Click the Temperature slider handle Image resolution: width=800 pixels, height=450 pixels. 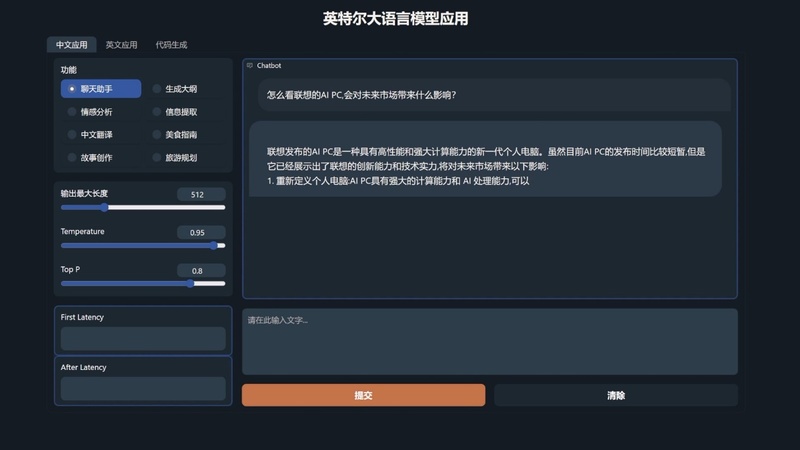[x=214, y=245]
